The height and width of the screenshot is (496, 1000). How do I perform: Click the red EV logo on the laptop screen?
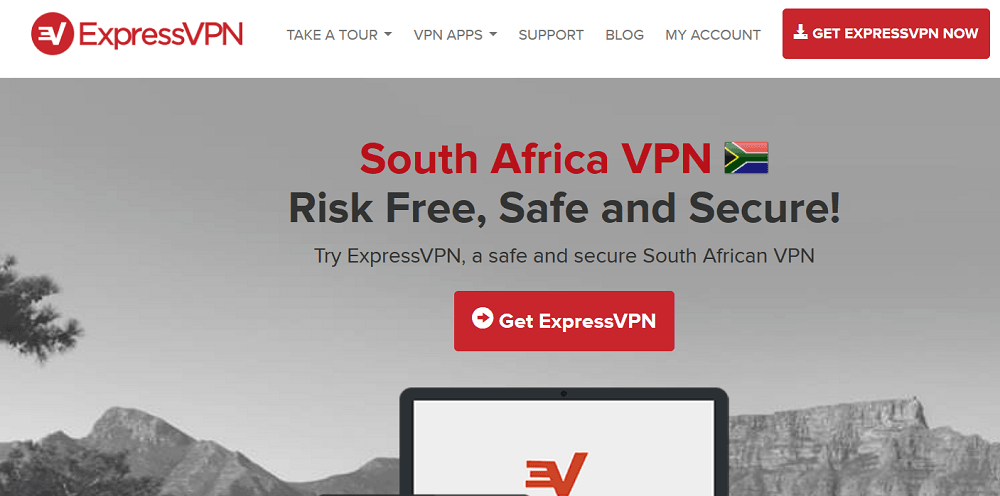click(556, 474)
